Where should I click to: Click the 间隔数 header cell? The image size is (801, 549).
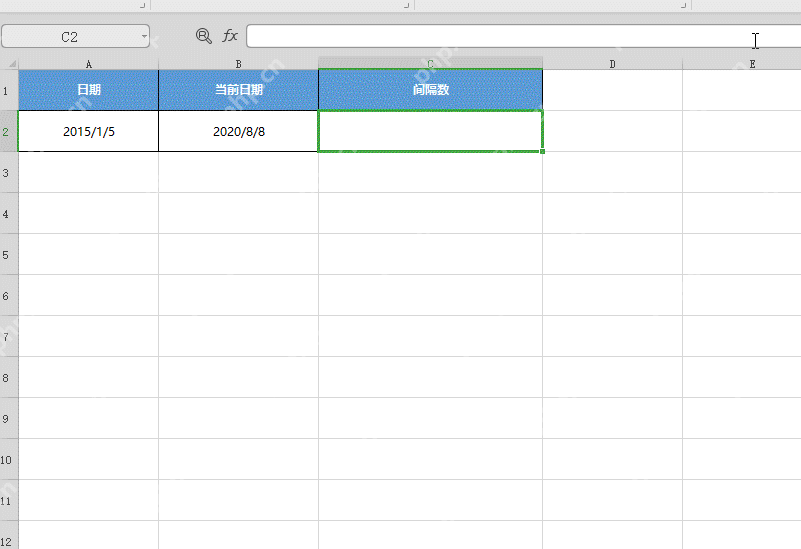click(x=430, y=90)
